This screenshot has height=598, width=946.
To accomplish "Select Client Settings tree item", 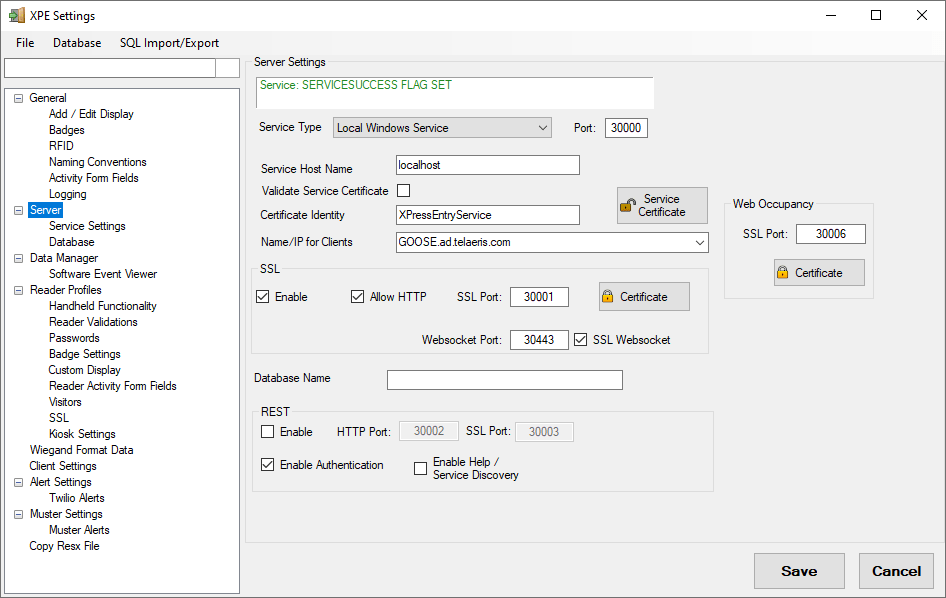I will tap(63, 466).
